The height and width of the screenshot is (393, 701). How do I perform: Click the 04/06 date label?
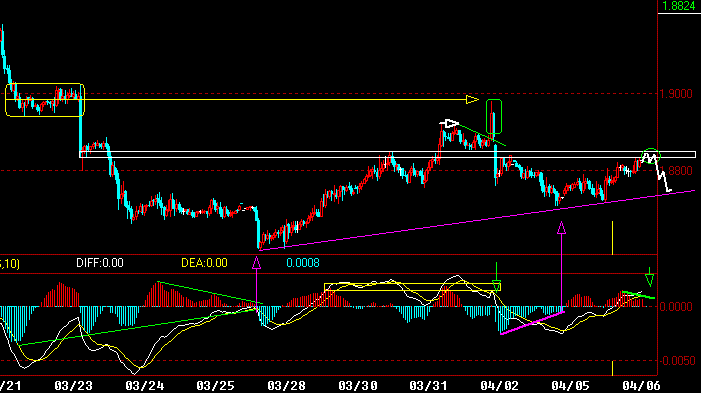(x=642, y=385)
